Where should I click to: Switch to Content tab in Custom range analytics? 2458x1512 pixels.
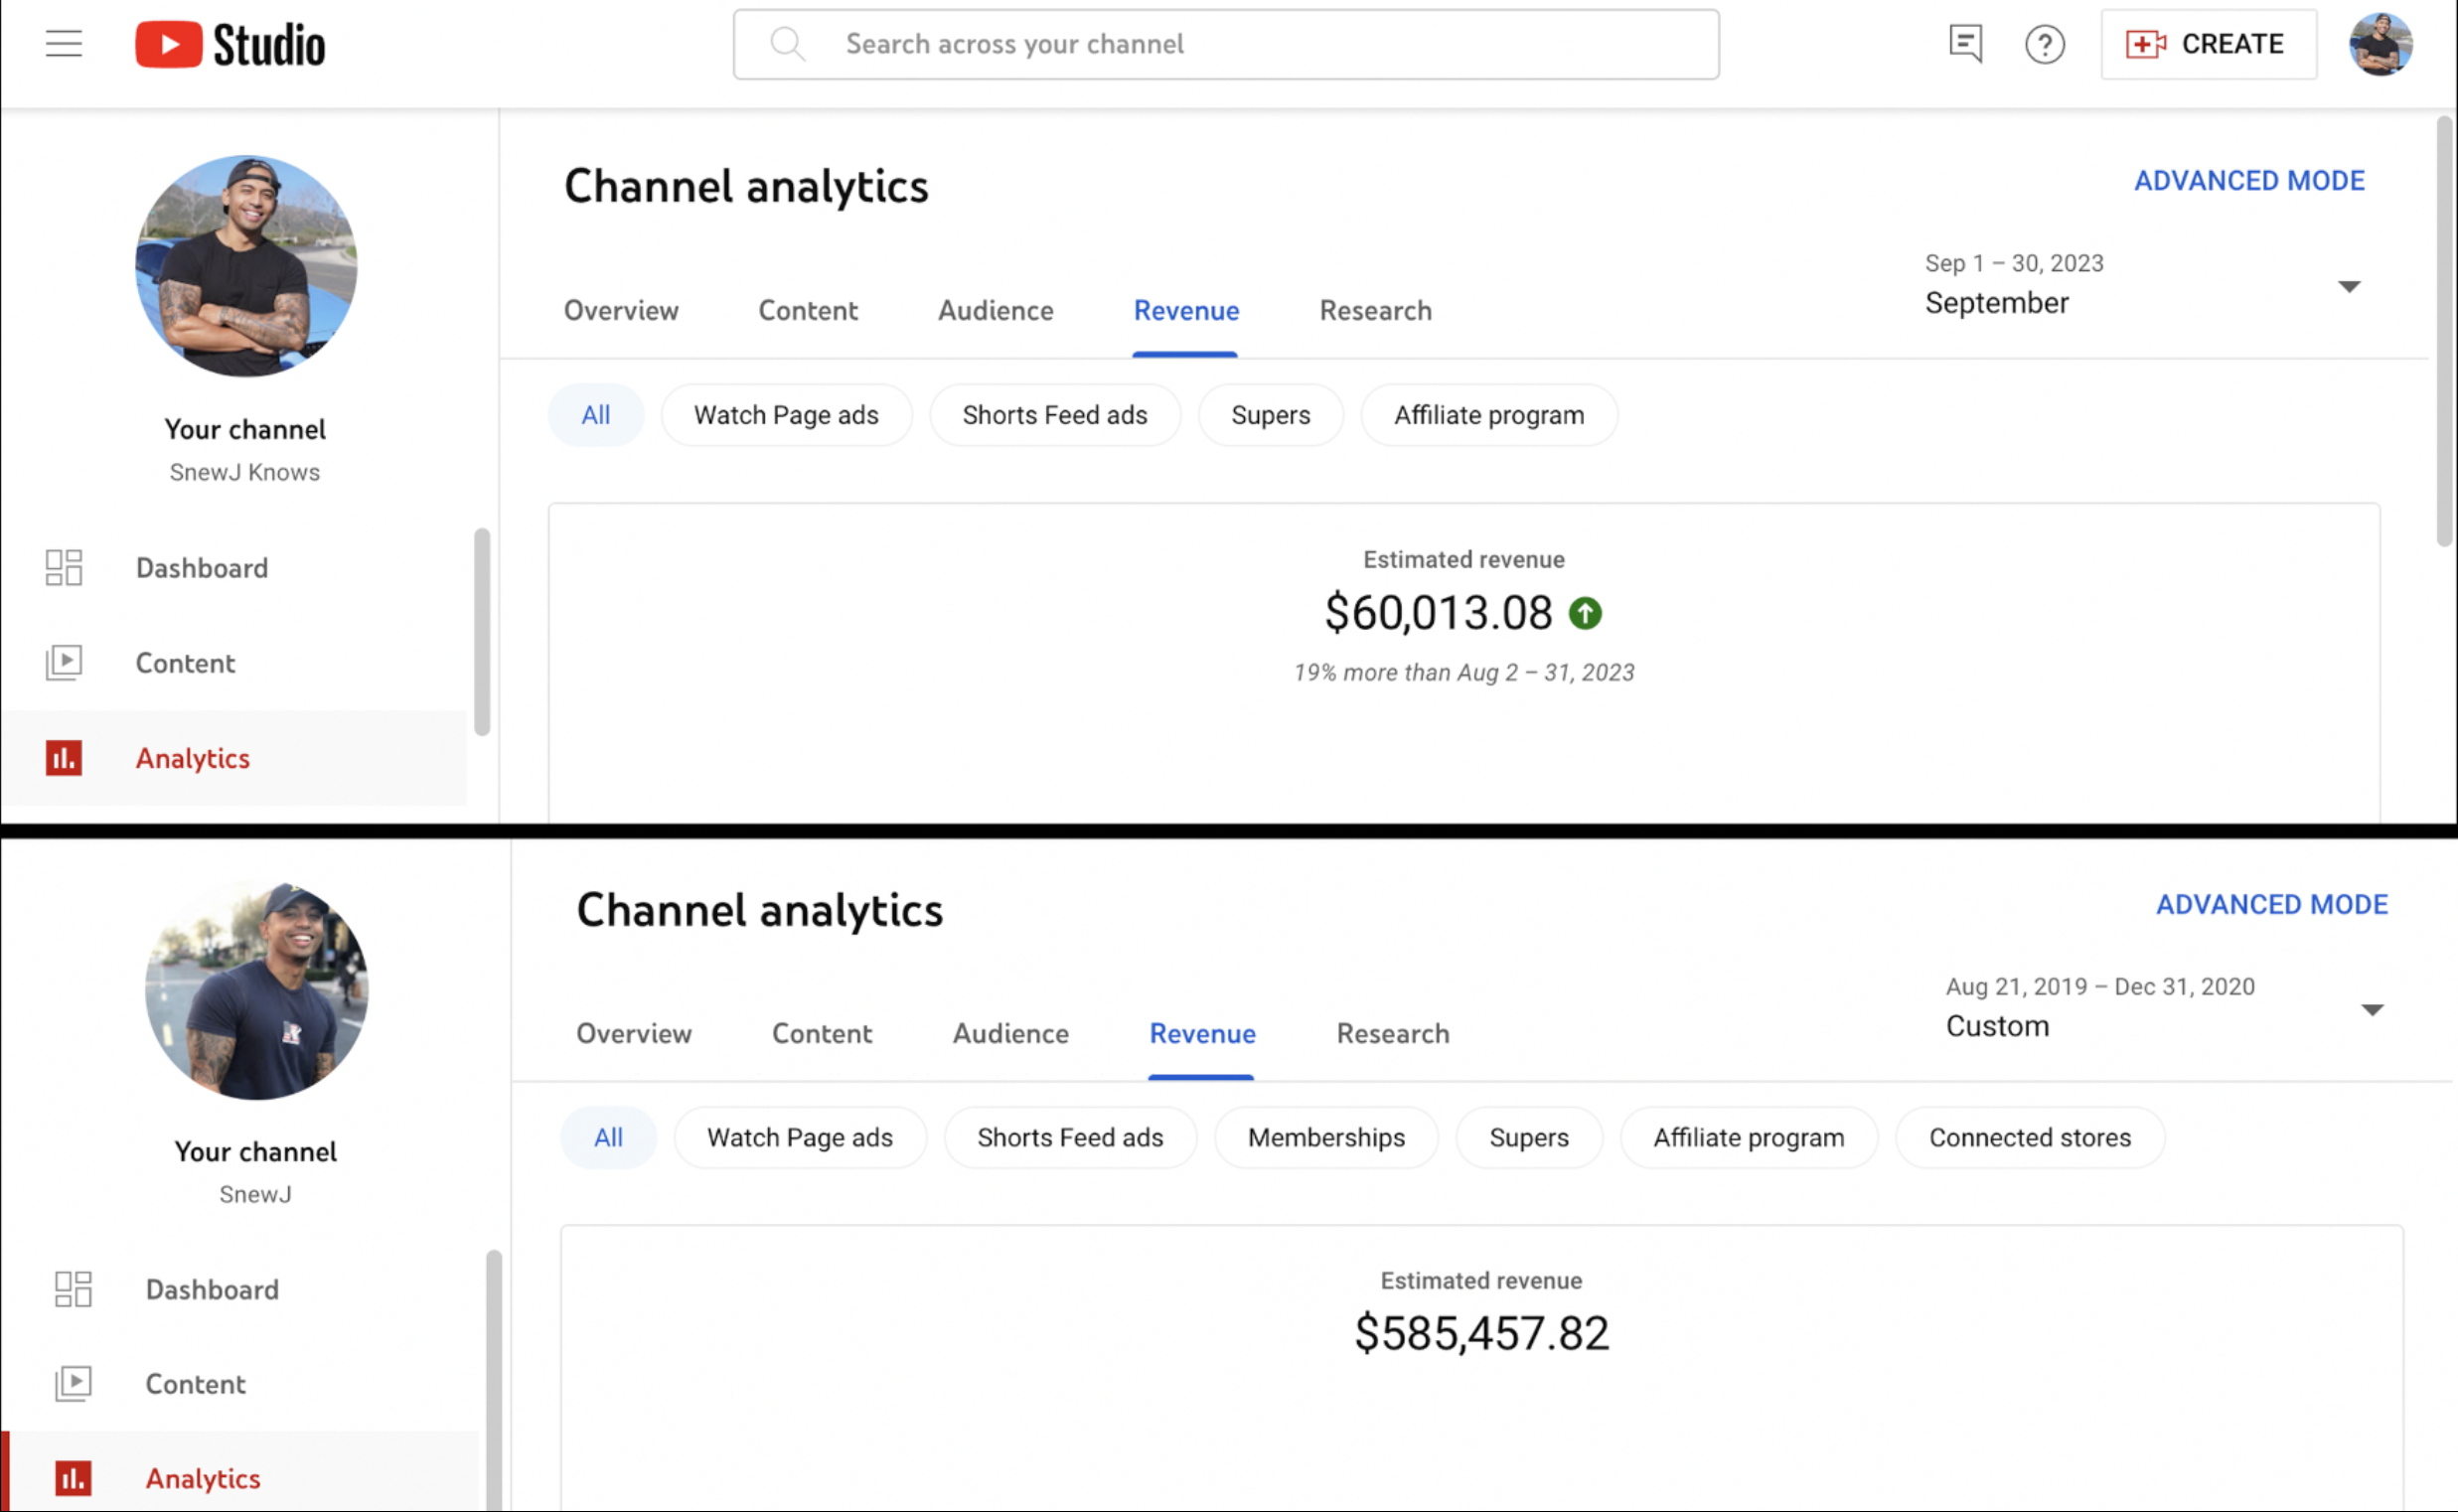pyautogui.click(x=822, y=1034)
